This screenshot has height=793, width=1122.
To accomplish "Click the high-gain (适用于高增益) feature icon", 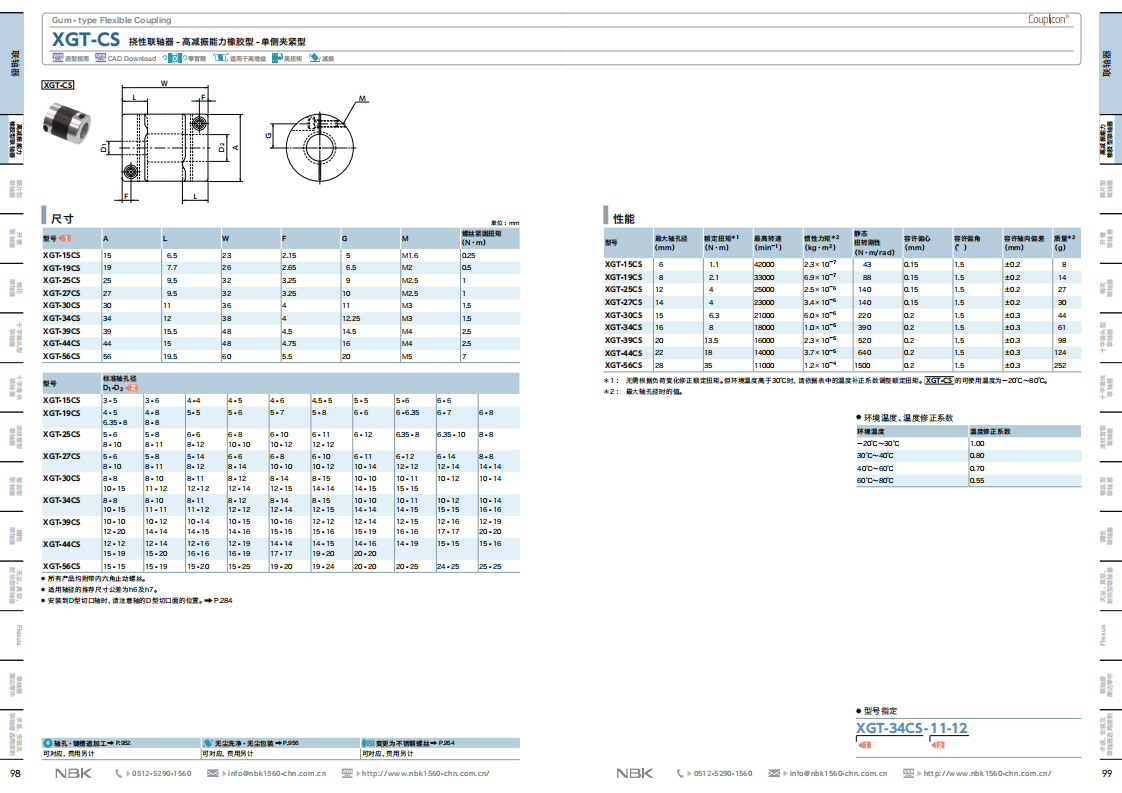I will [220, 58].
